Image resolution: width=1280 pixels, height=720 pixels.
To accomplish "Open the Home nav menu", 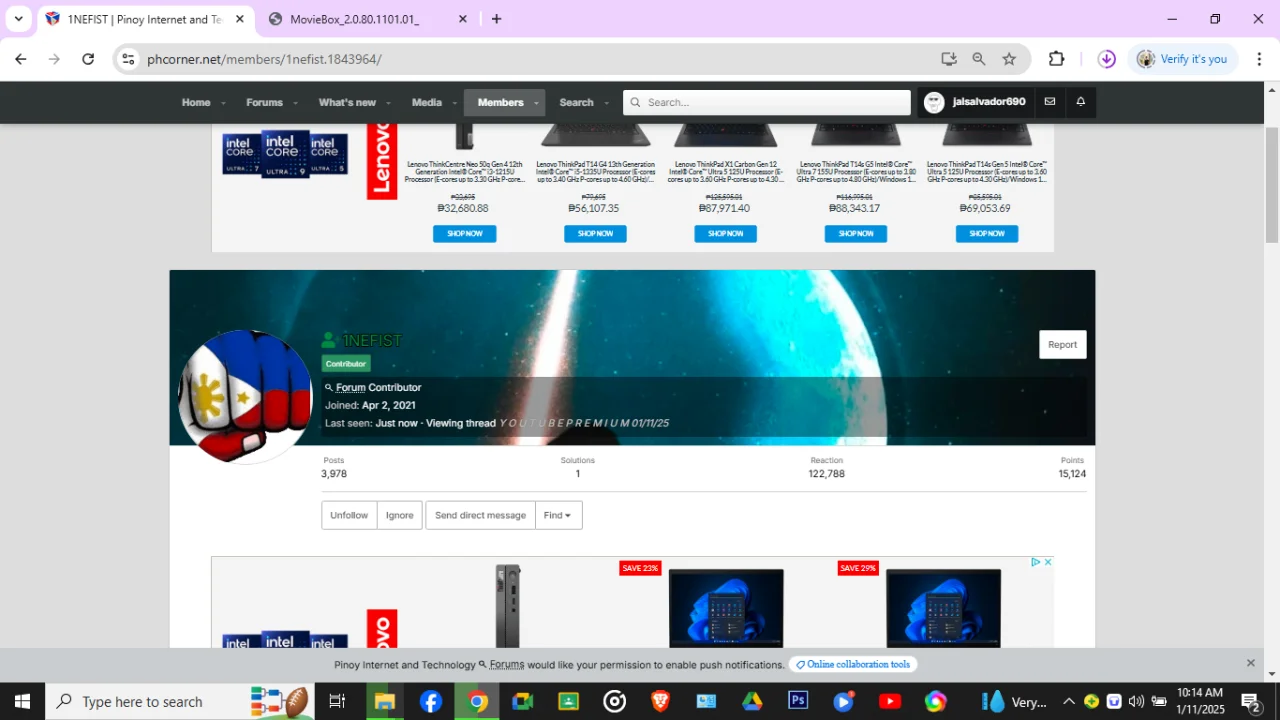I will [196, 102].
